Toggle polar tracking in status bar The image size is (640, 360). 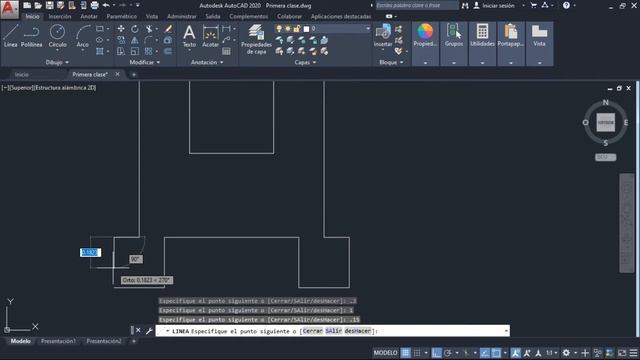[448, 353]
